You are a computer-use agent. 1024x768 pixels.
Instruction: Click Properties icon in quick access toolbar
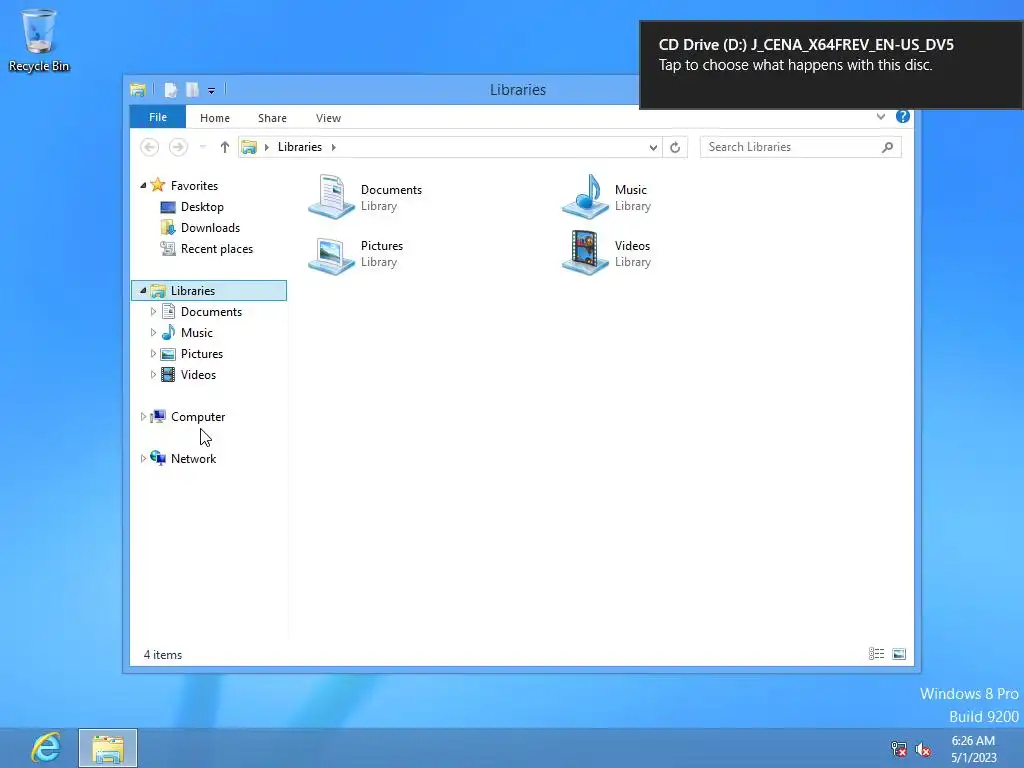pos(170,90)
